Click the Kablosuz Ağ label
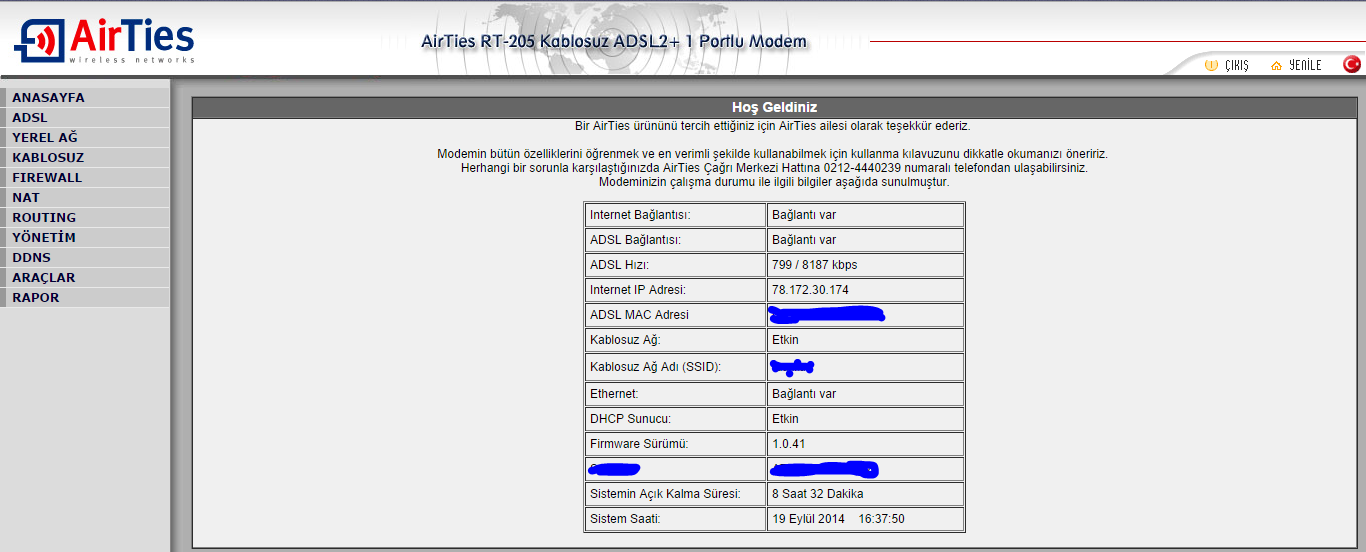Image resolution: width=1366 pixels, height=552 pixels. (625, 340)
